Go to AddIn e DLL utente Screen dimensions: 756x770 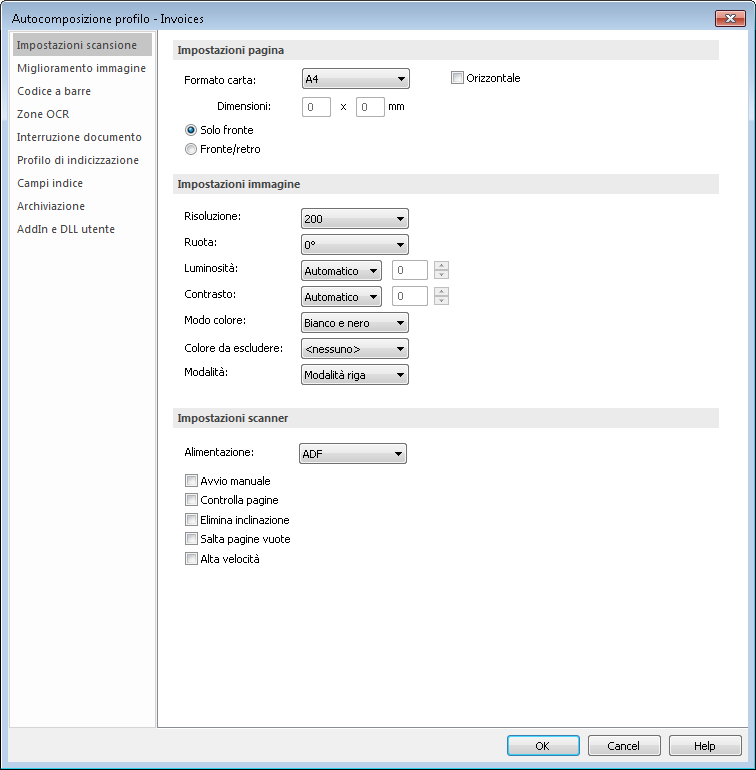[x=66, y=229]
